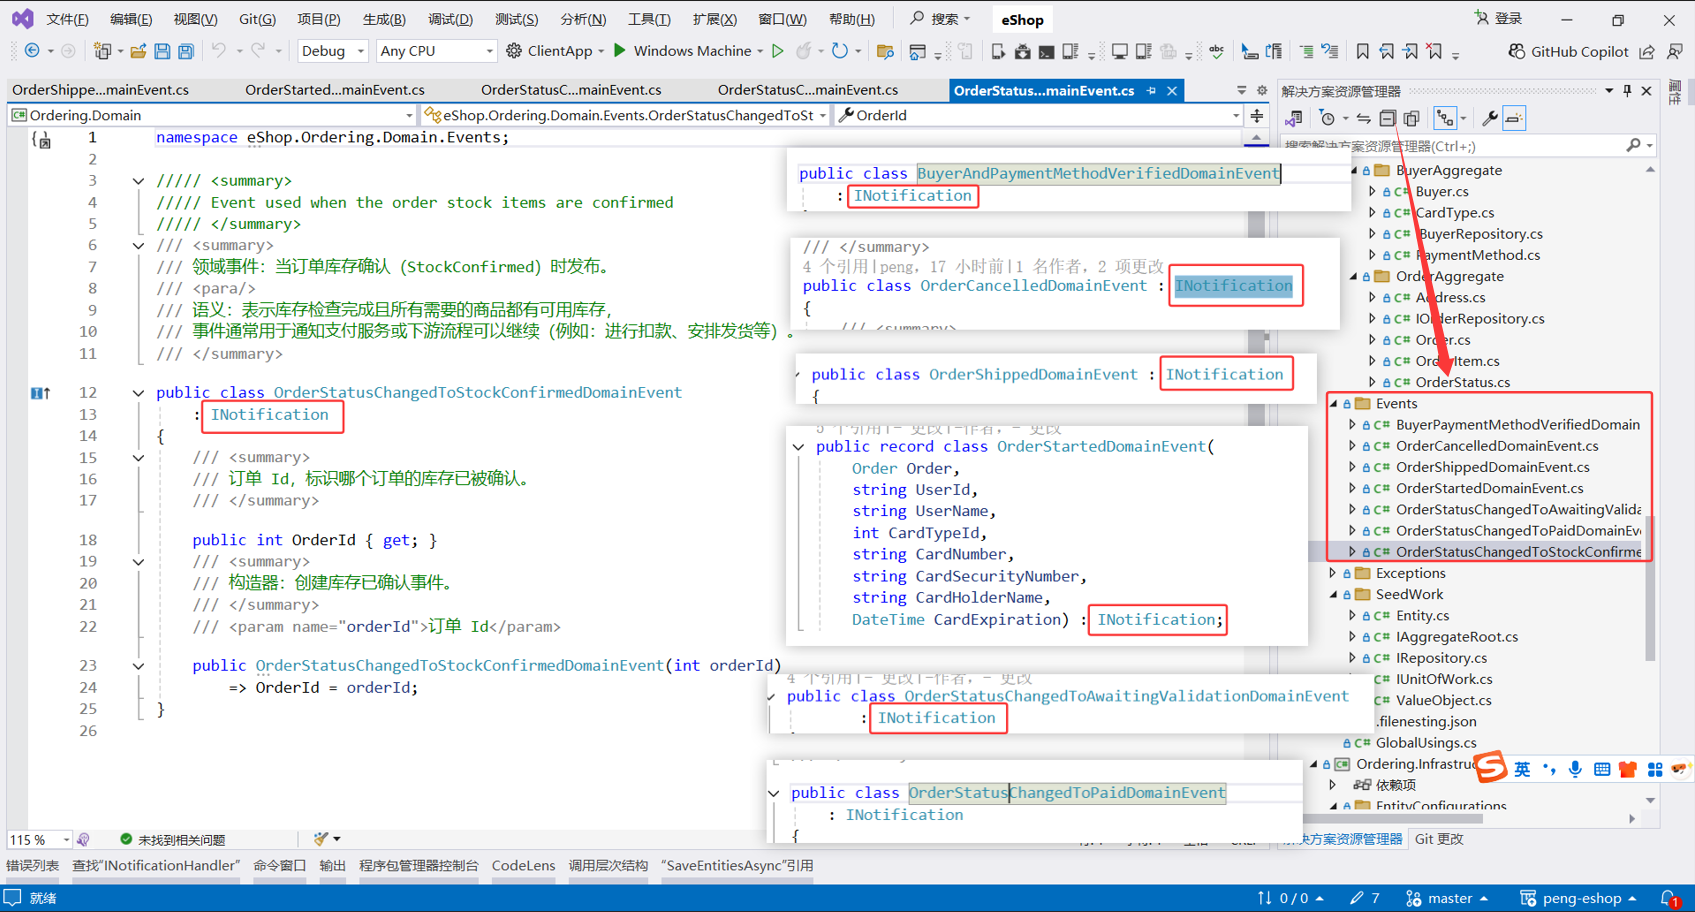Screen dimensions: 1695x912
Task: Click the spell checker abc icon
Action: [x=1216, y=51]
